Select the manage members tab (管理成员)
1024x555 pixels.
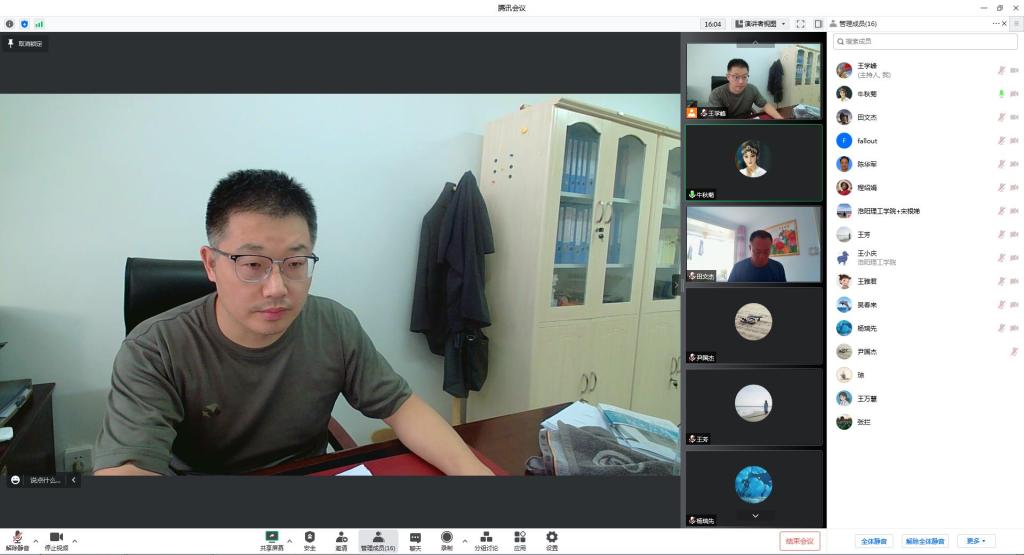point(378,541)
